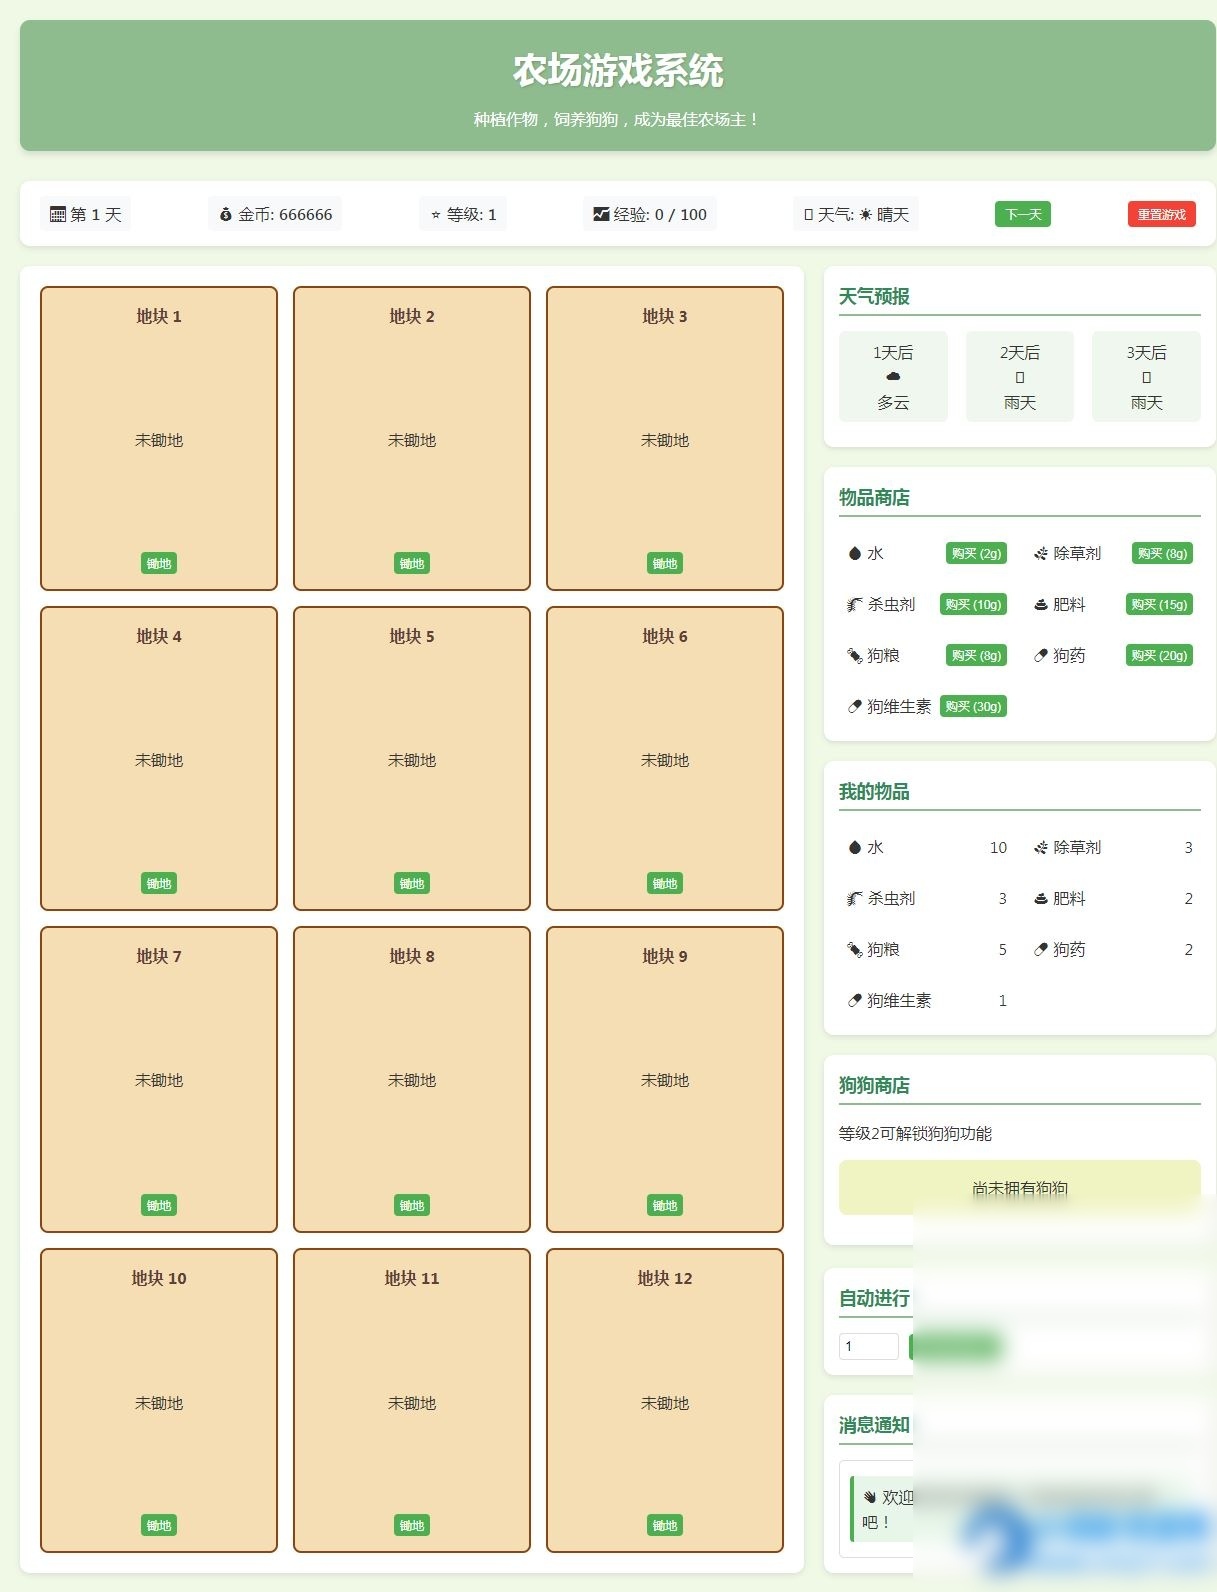Click the 狗维生素 pill icon in 物品商店
The height and width of the screenshot is (1592, 1217).
point(855,706)
